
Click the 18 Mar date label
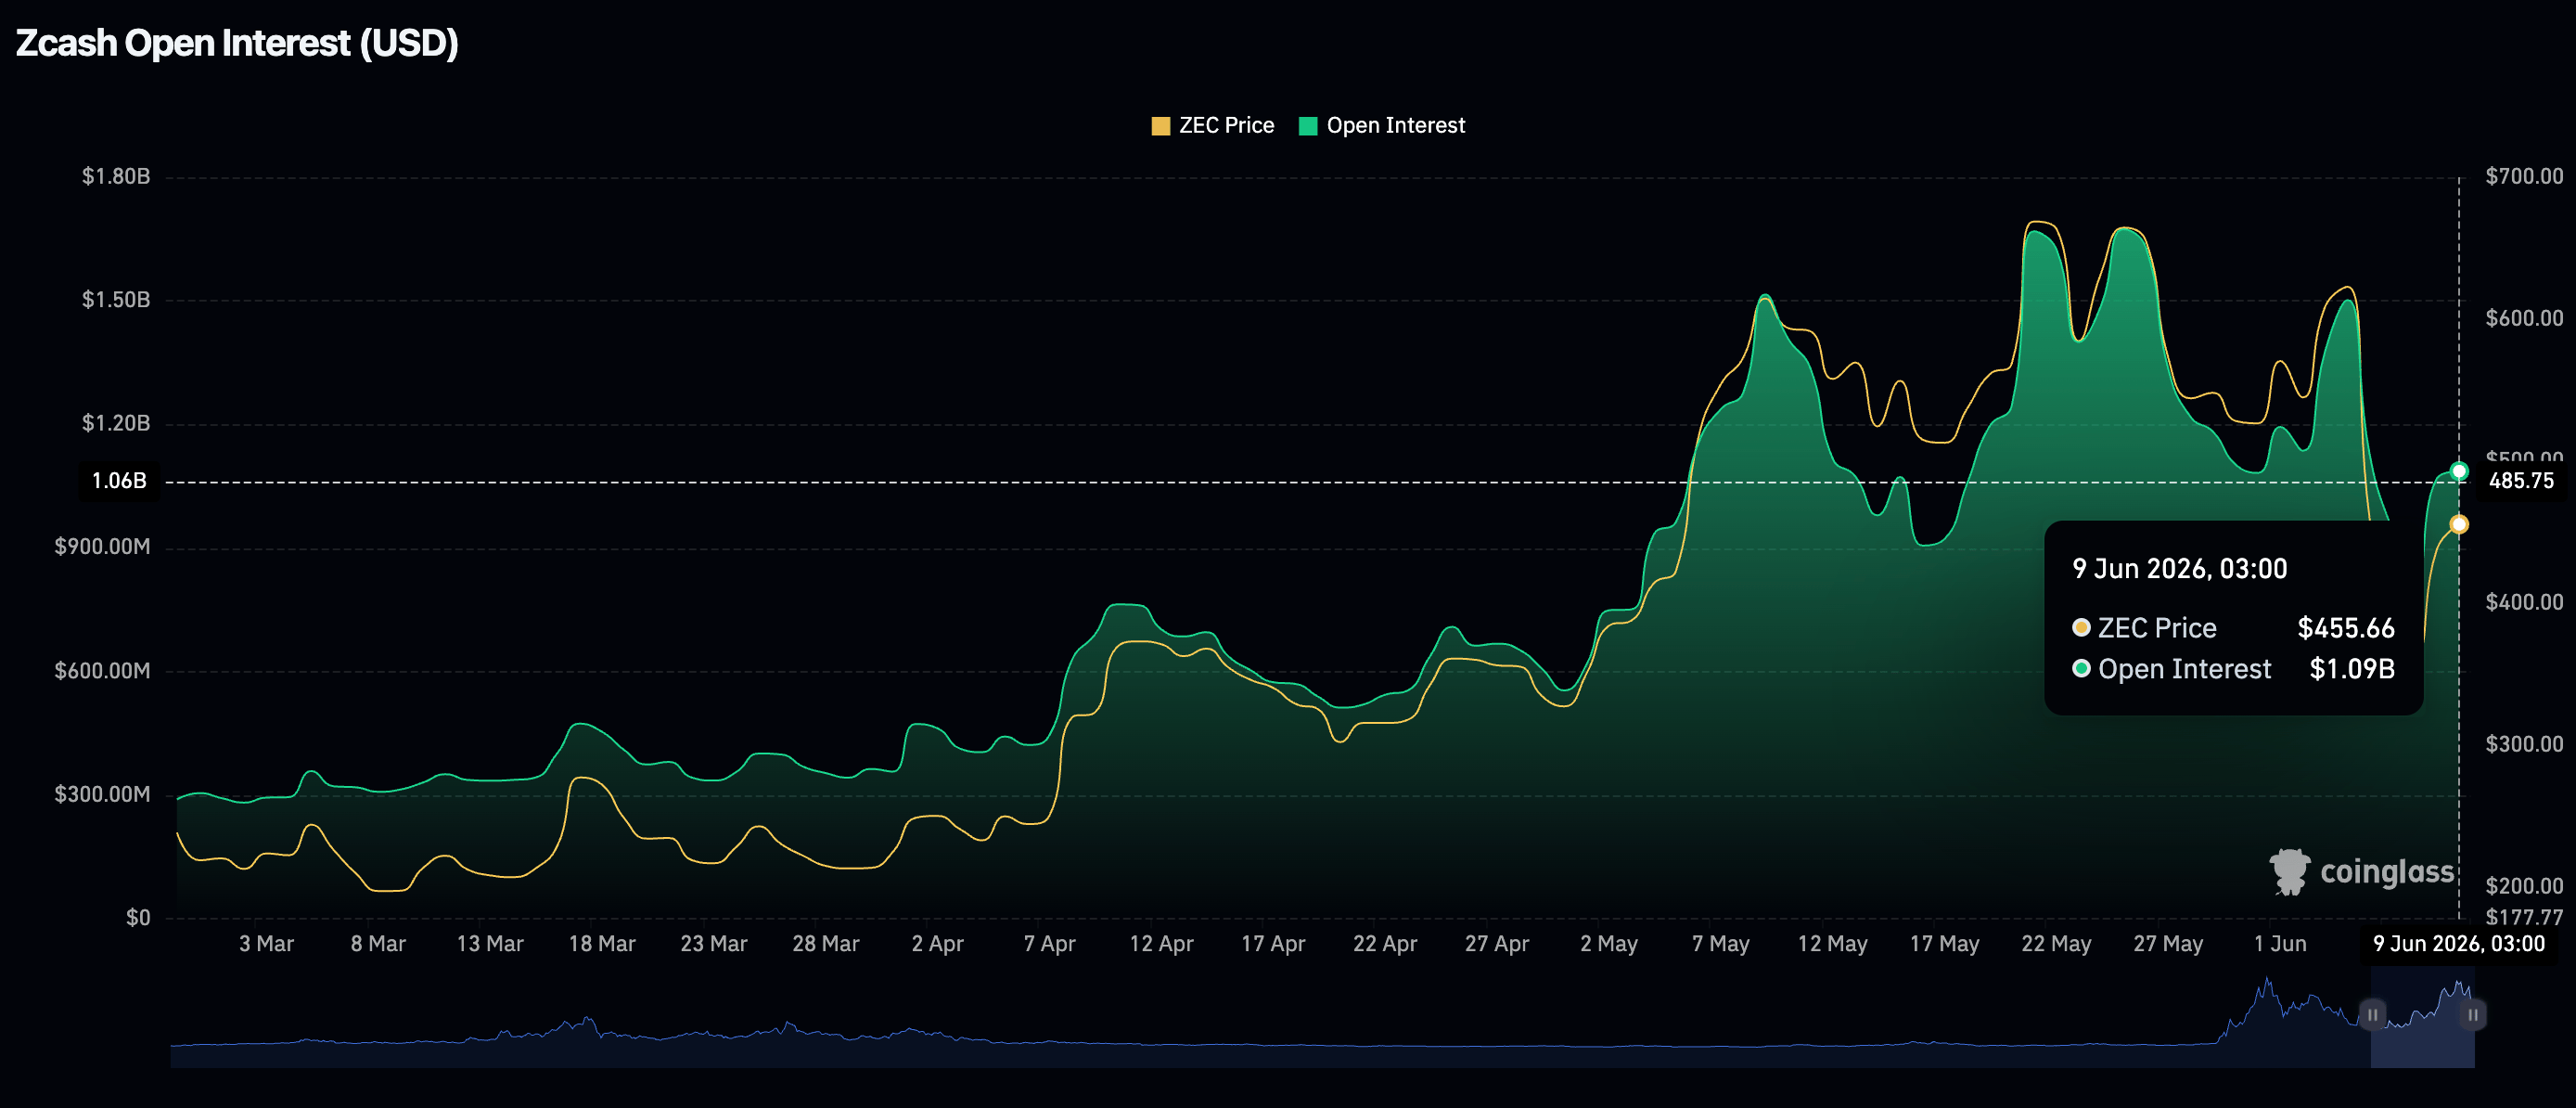coord(602,944)
